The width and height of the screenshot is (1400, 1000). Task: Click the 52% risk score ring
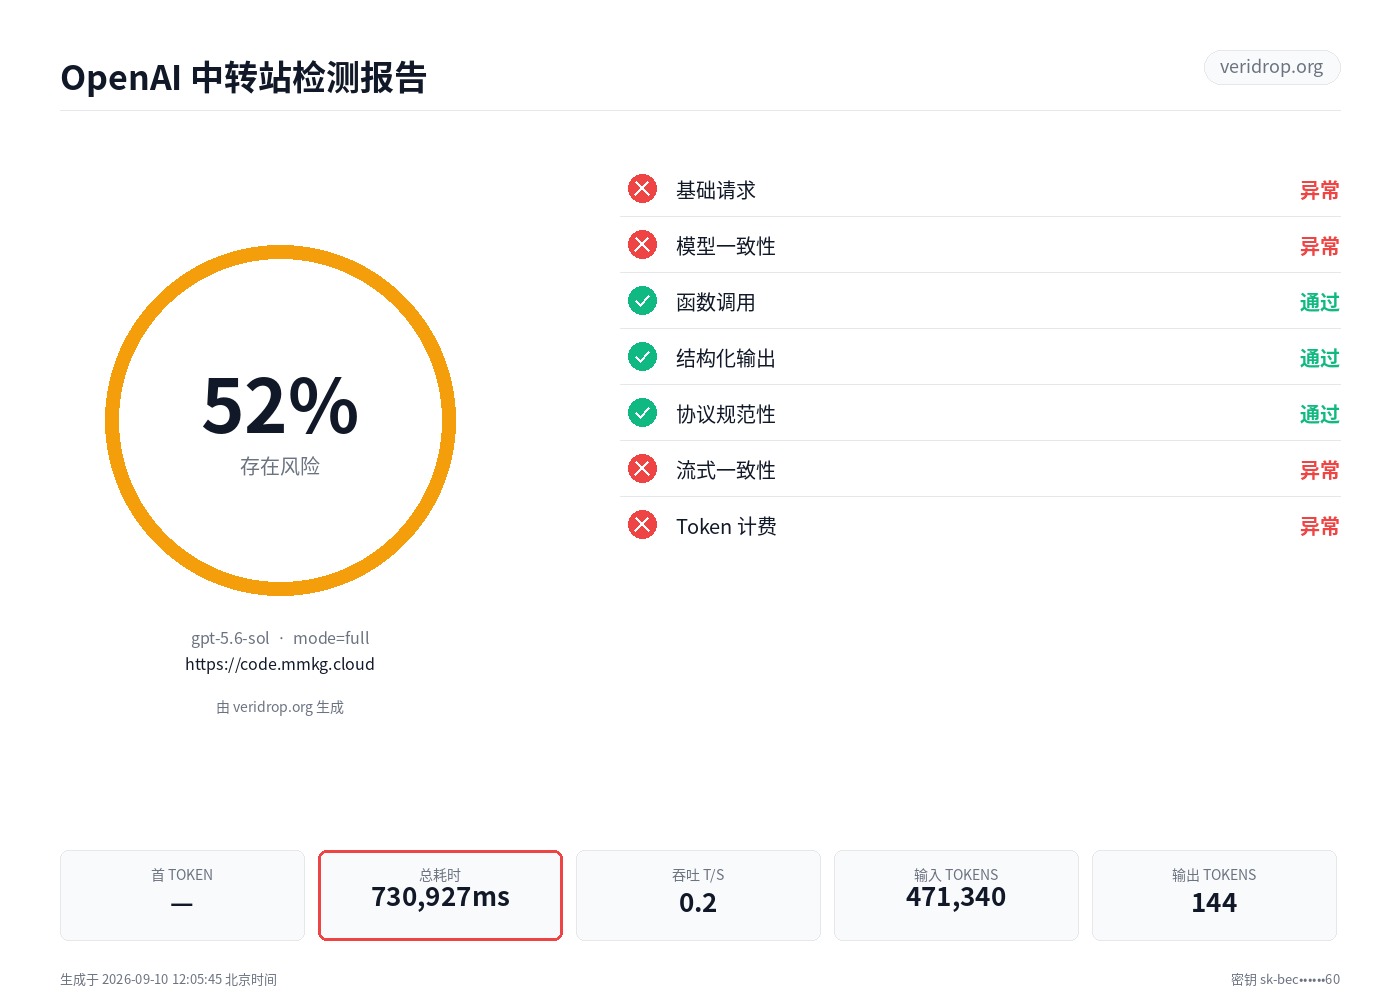pyautogui.click(x=280, y=420)
